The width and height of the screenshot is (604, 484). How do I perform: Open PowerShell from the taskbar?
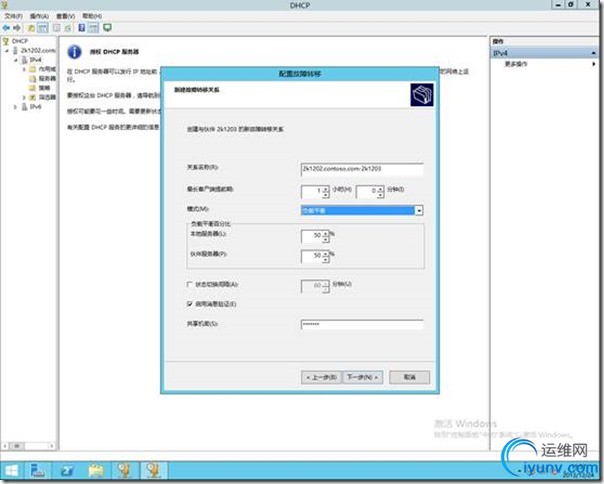(x=67, y=471)
